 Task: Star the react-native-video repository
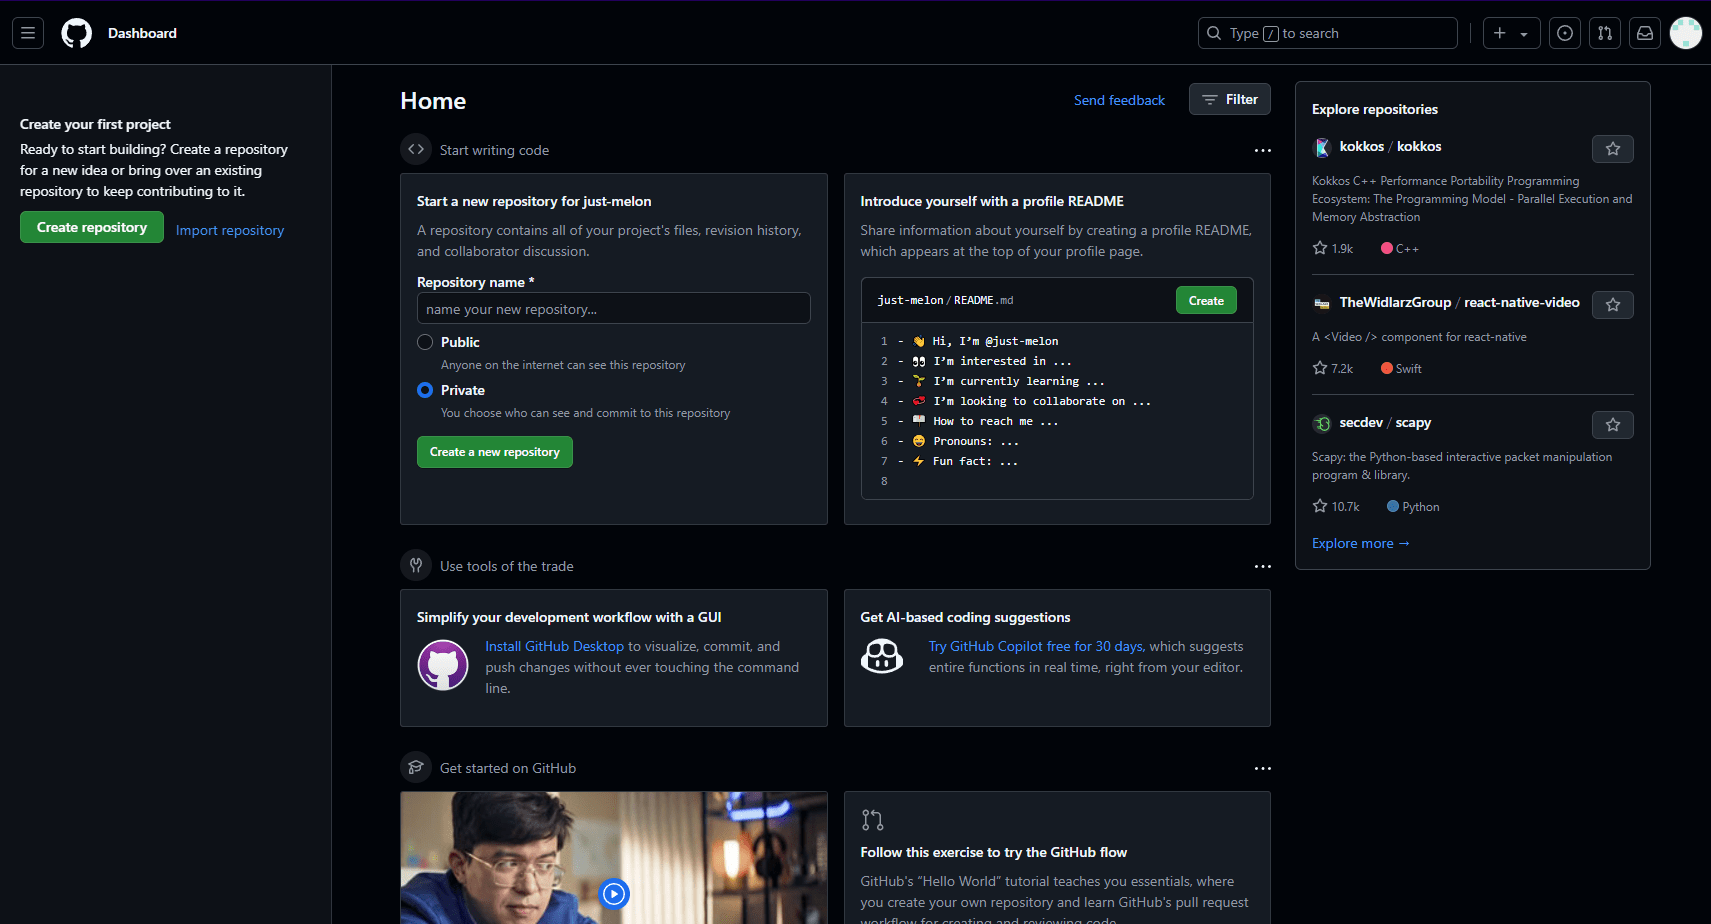pyautogui.click(x=1613, y=305)
